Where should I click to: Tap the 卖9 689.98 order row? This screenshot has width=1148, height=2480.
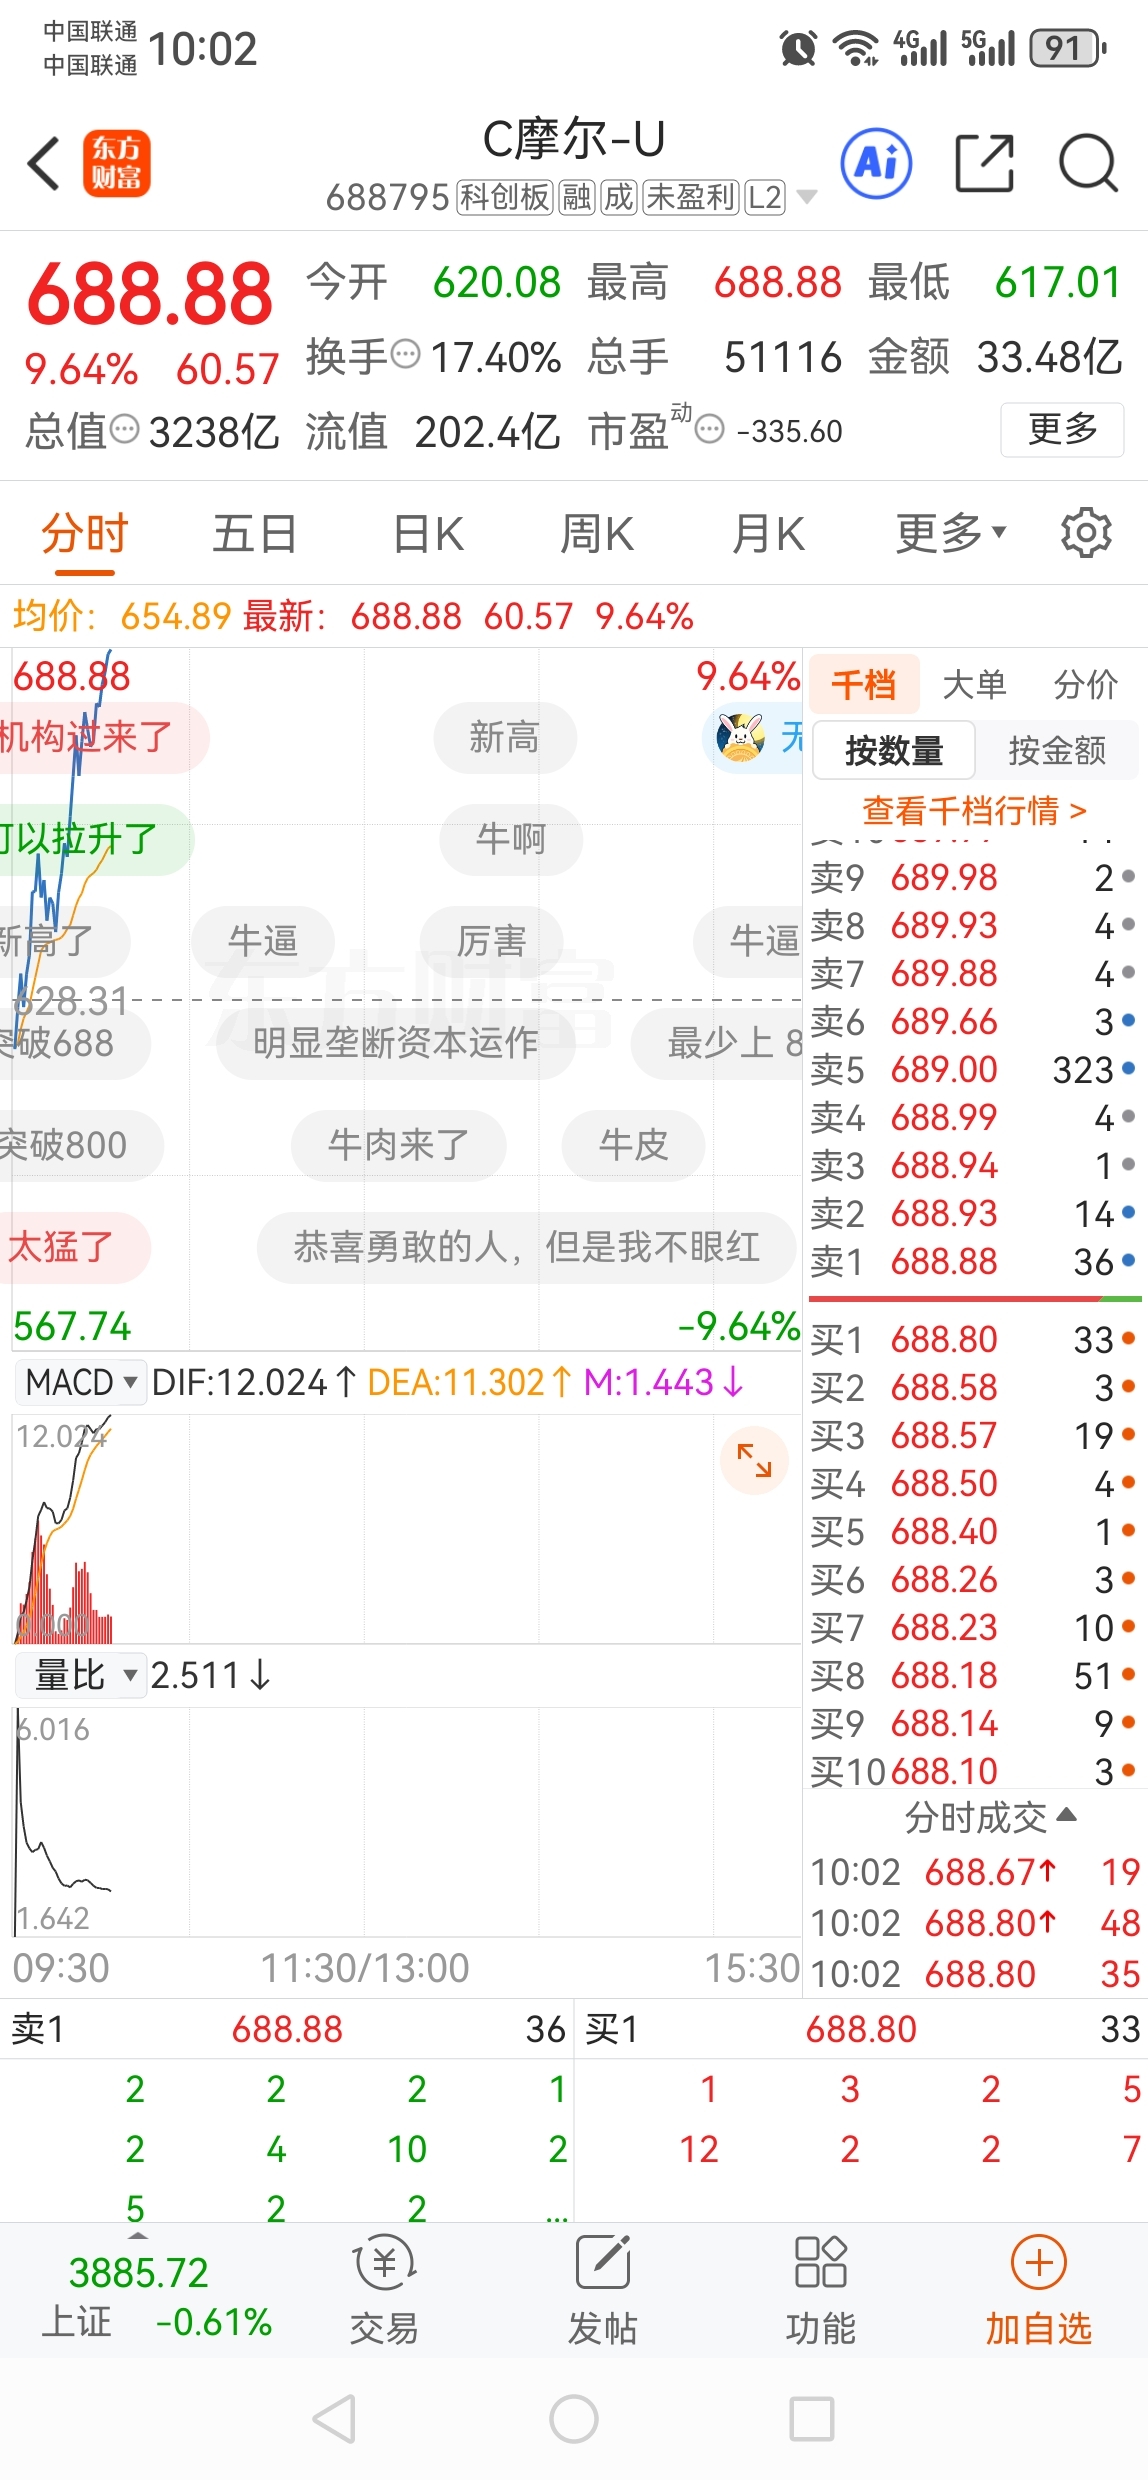pyautogui.click(x=974, y=878)
